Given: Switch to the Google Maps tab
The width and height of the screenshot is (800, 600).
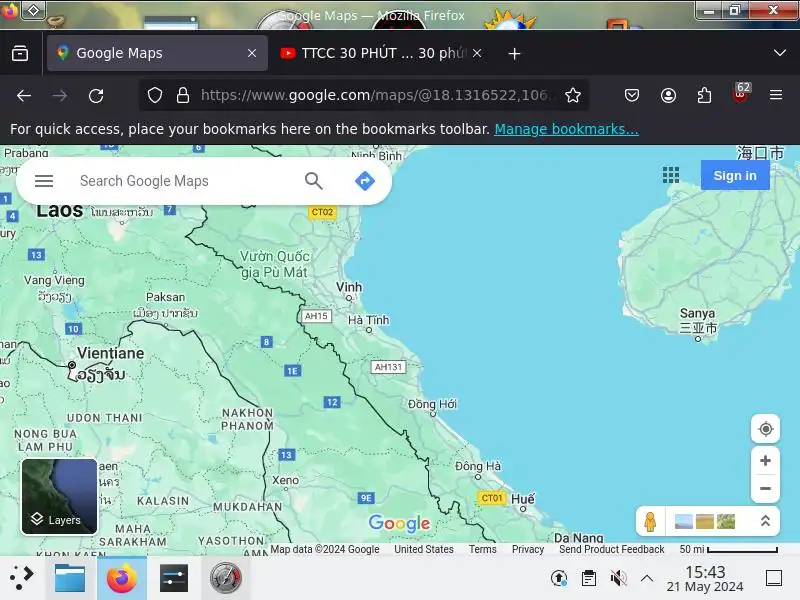Looking at the screenshot, I should (157, 53).
